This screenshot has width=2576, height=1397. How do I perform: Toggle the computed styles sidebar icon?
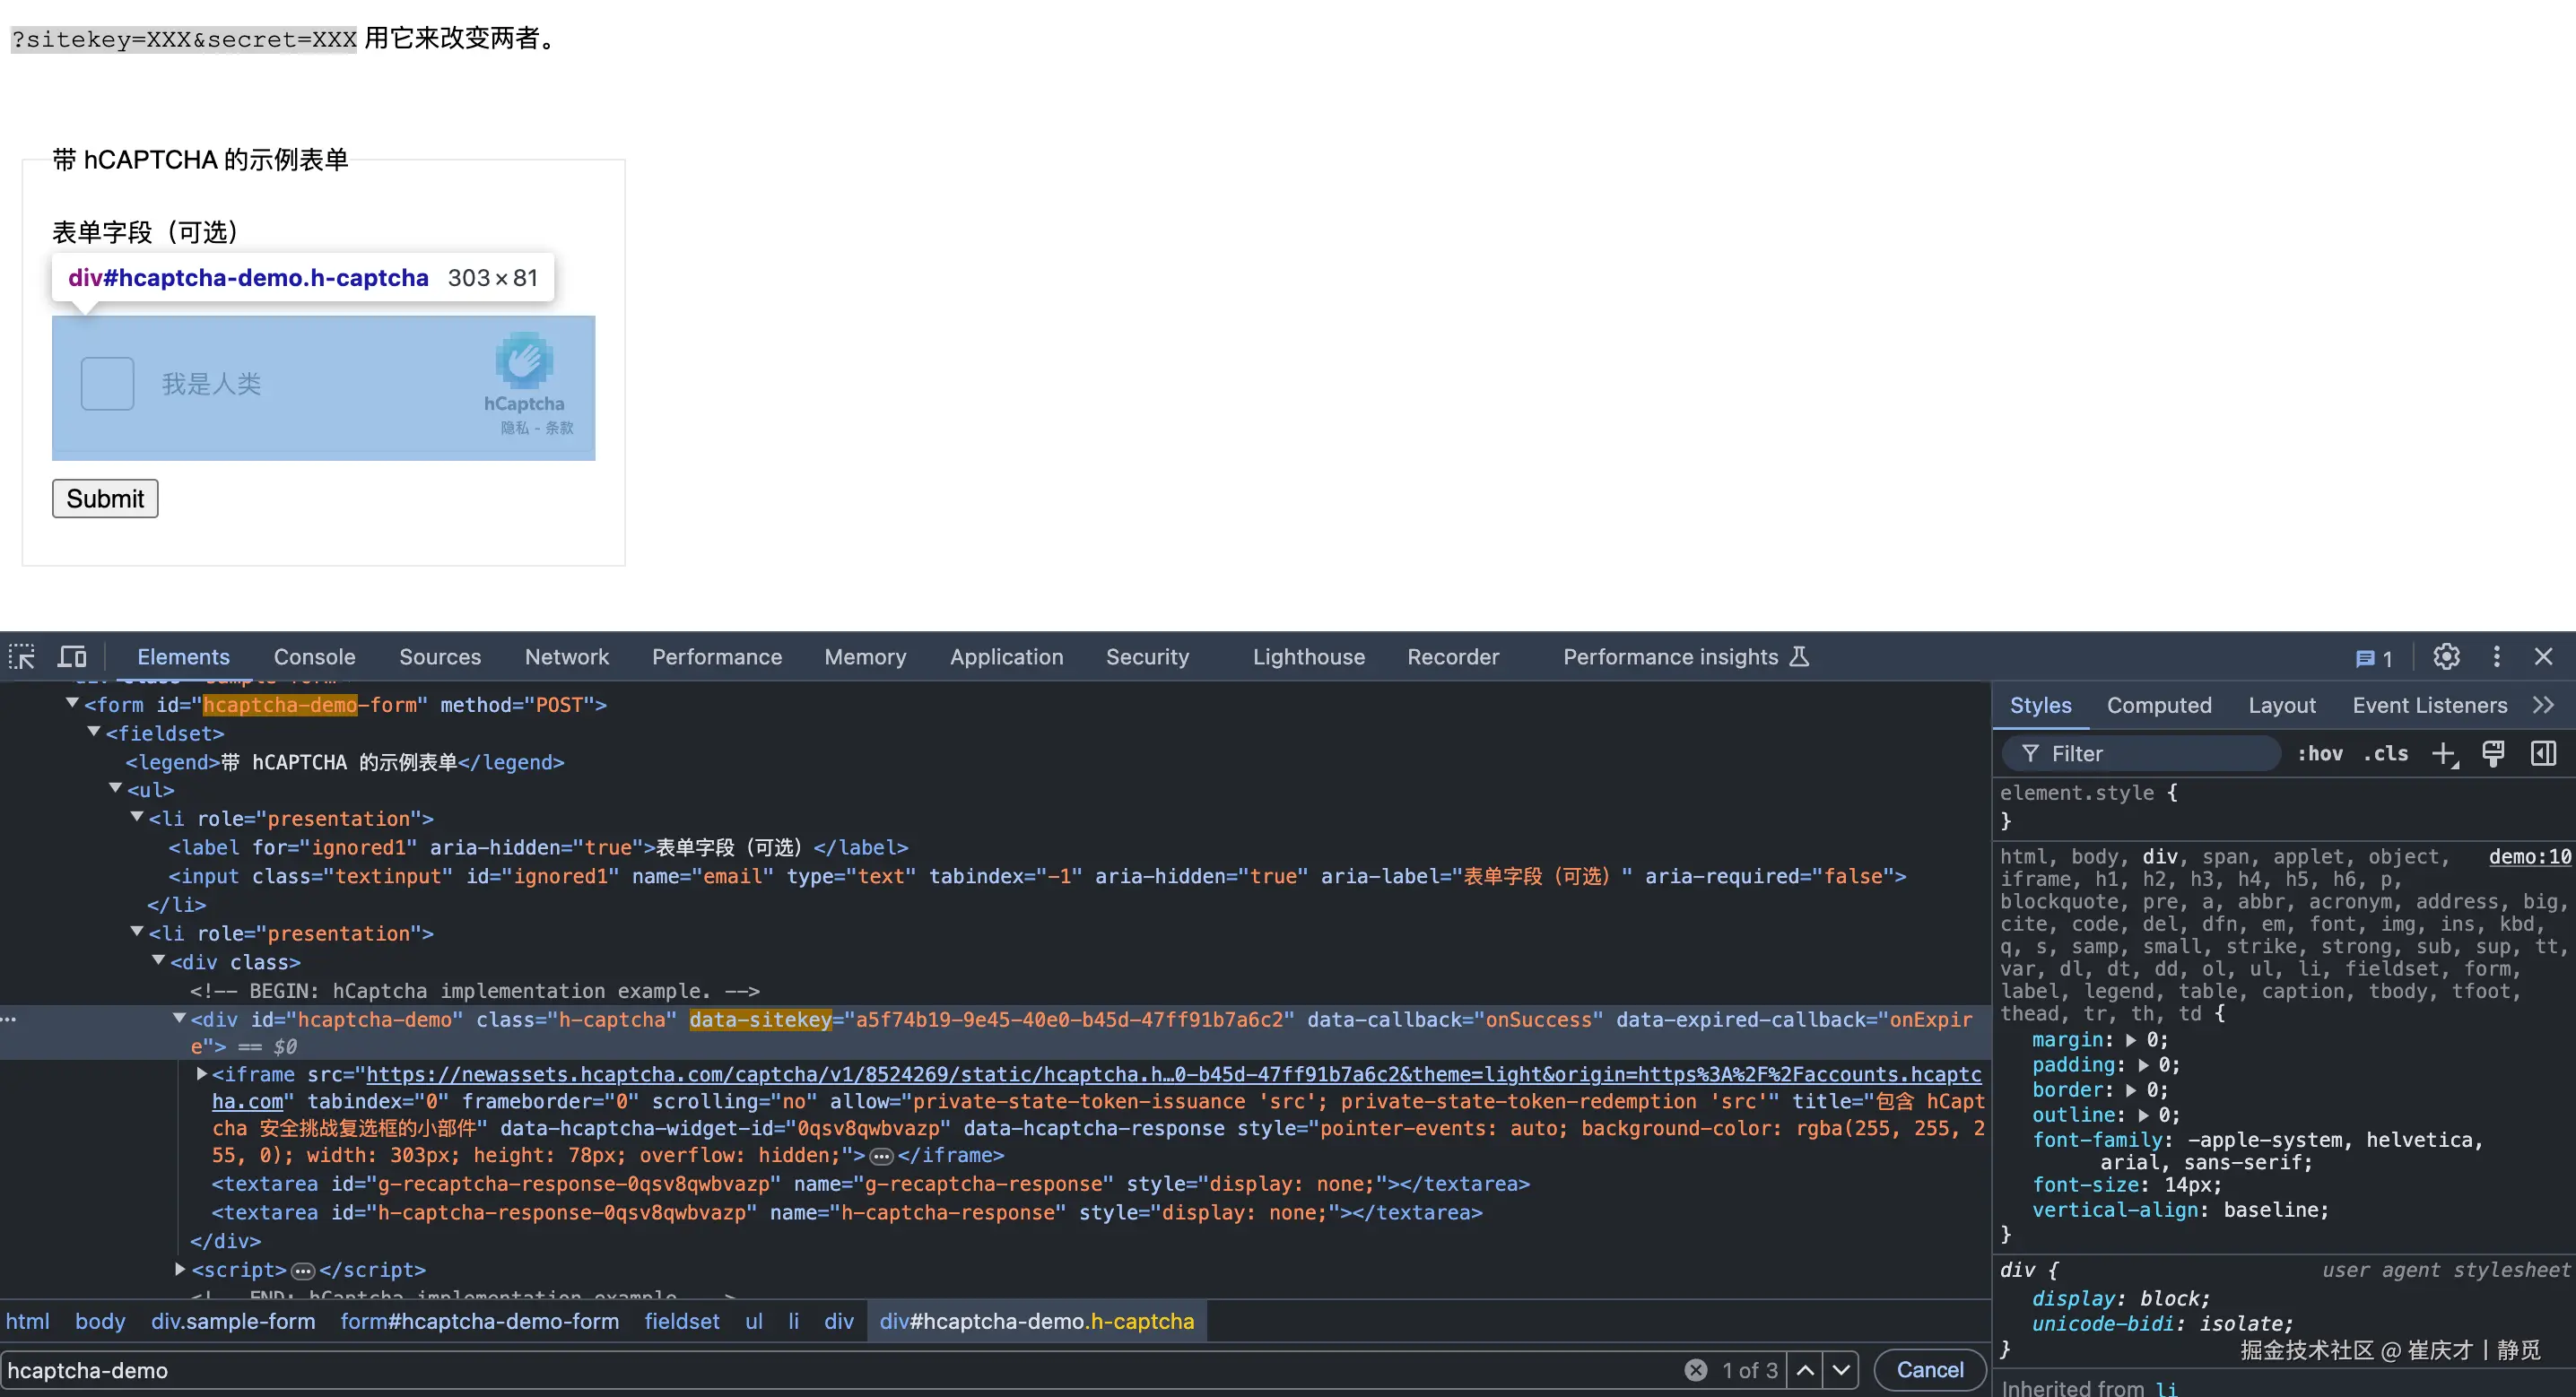2543,754
